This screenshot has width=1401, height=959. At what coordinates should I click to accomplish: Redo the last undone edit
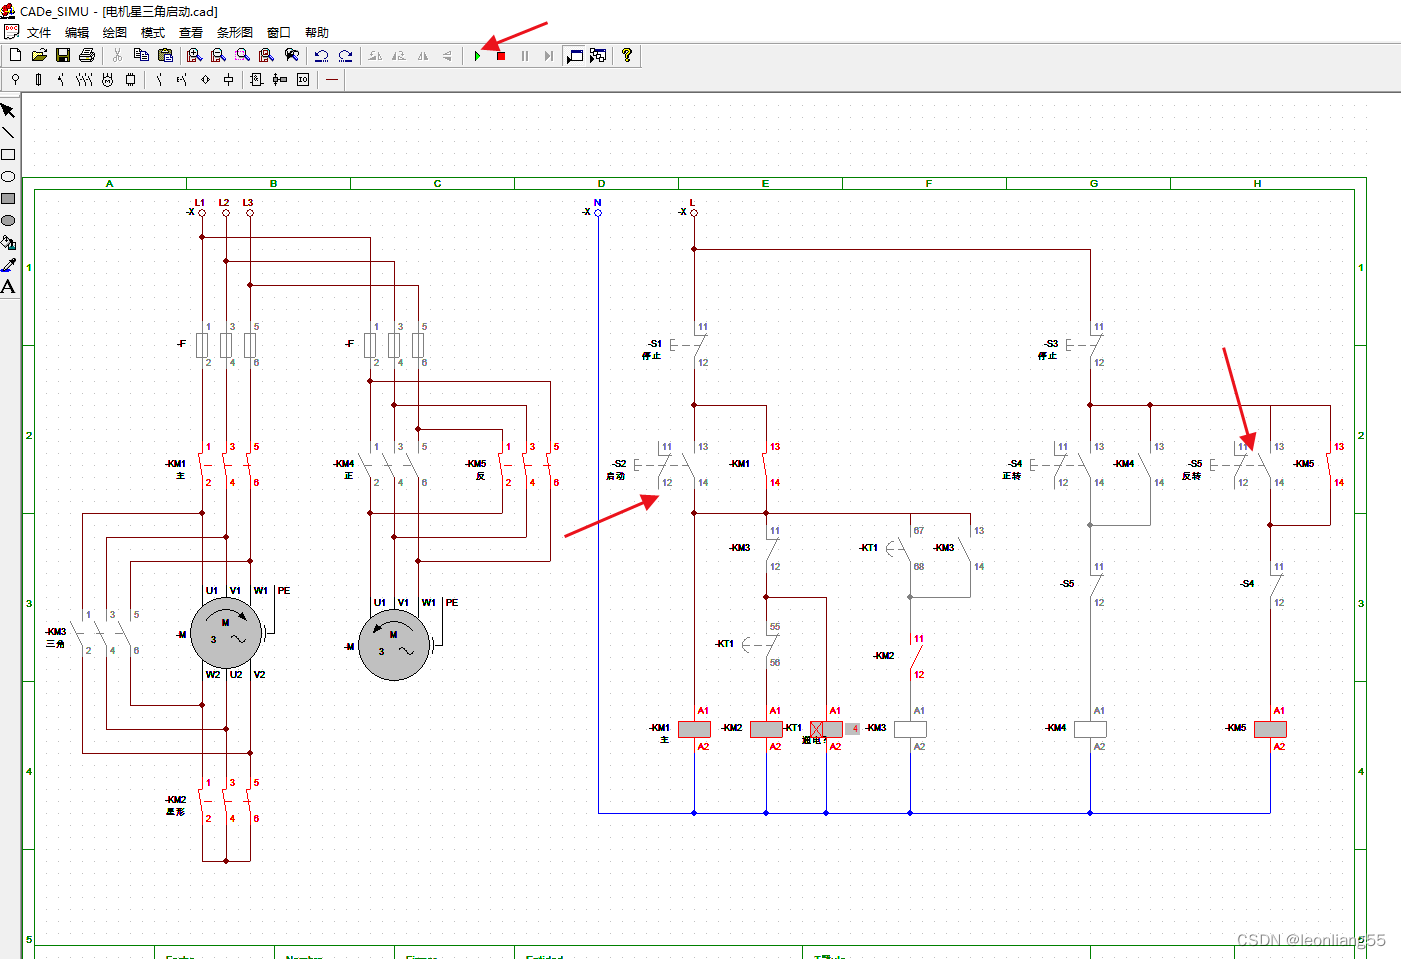pos(345,56)
